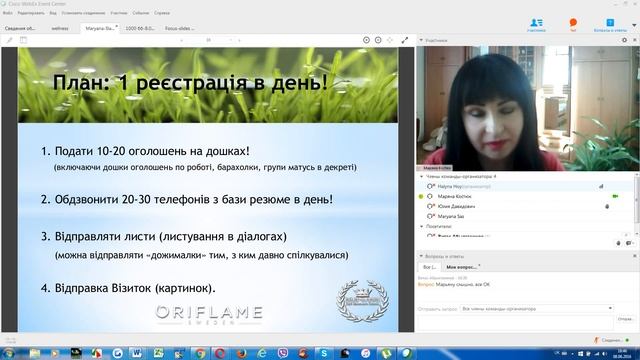Switch to the Мои вопросы tab

coord(462,267)
